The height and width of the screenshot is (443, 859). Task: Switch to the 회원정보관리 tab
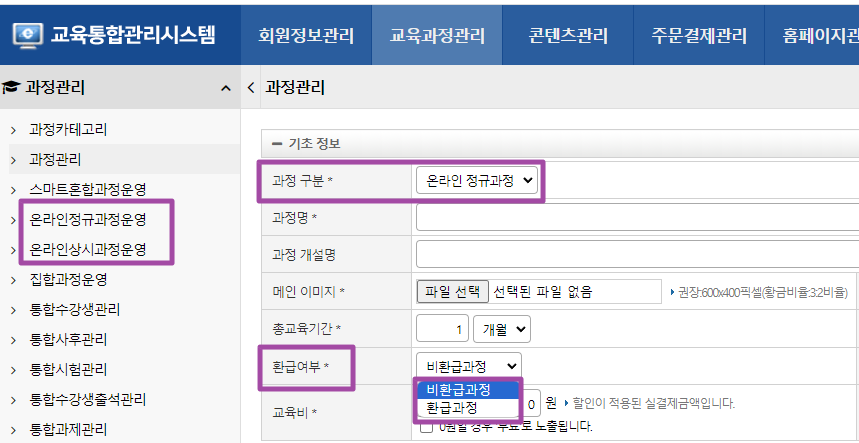(305, 36)
